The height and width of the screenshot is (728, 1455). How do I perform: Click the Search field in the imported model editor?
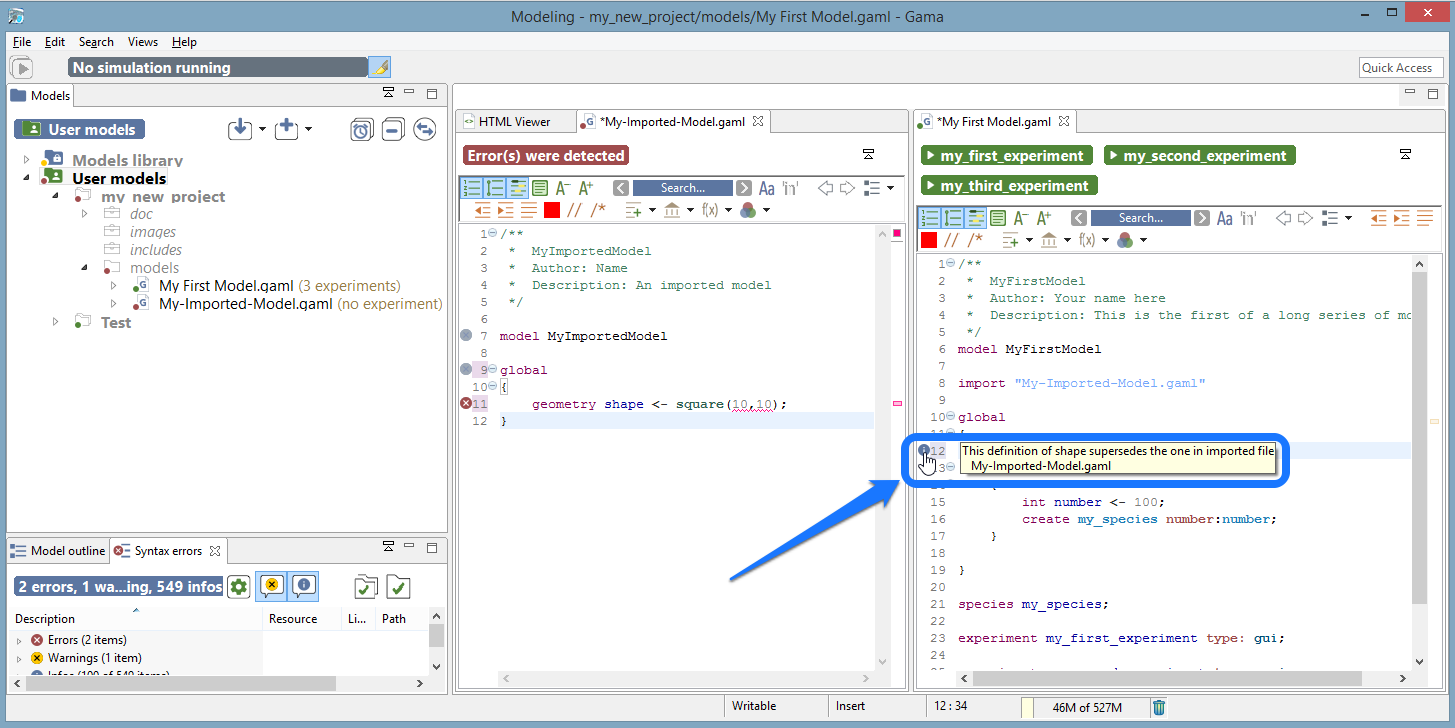(x=683, y=188)
